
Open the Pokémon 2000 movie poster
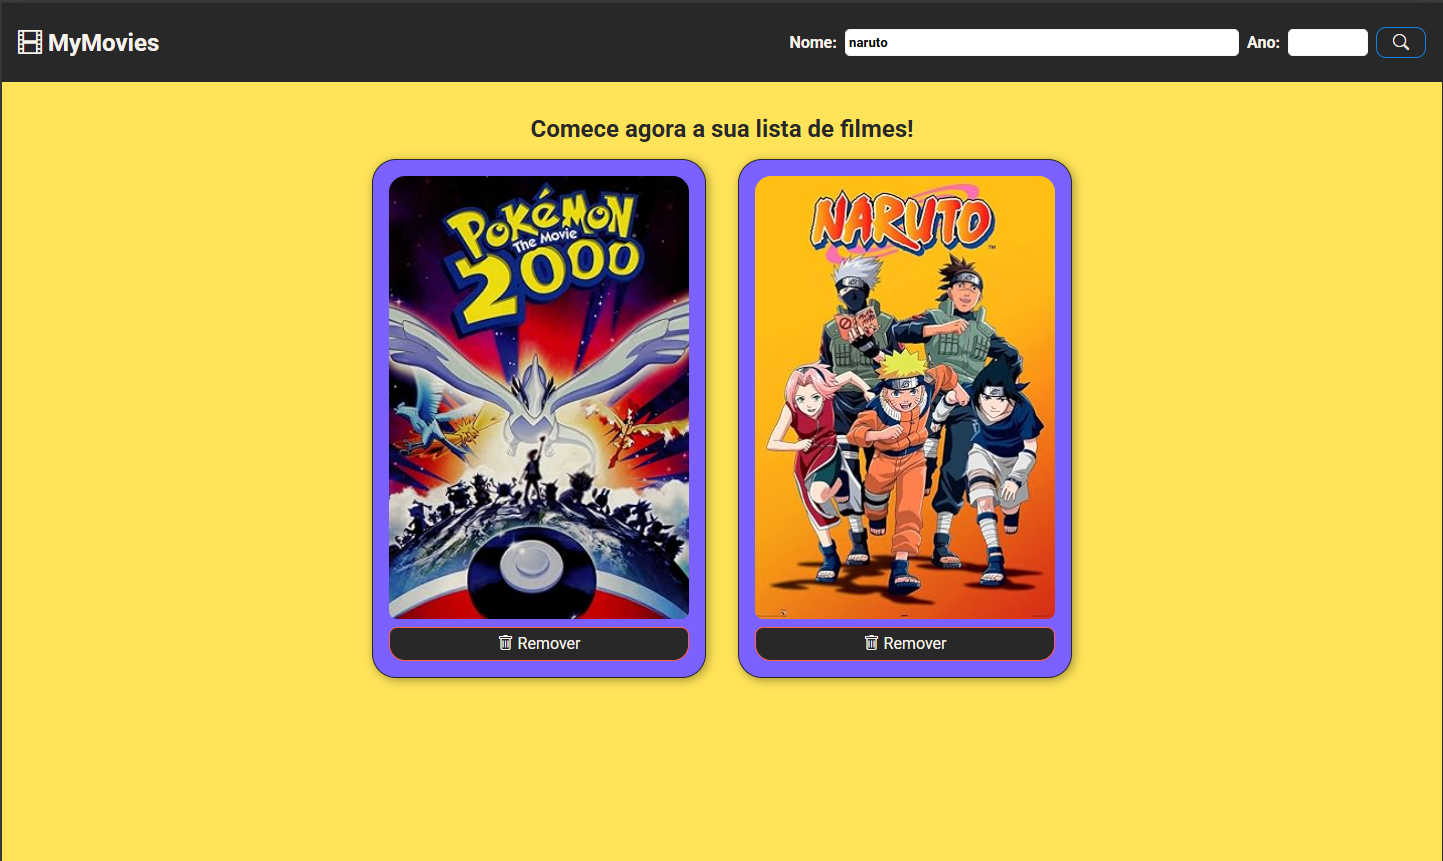point(539,397)
